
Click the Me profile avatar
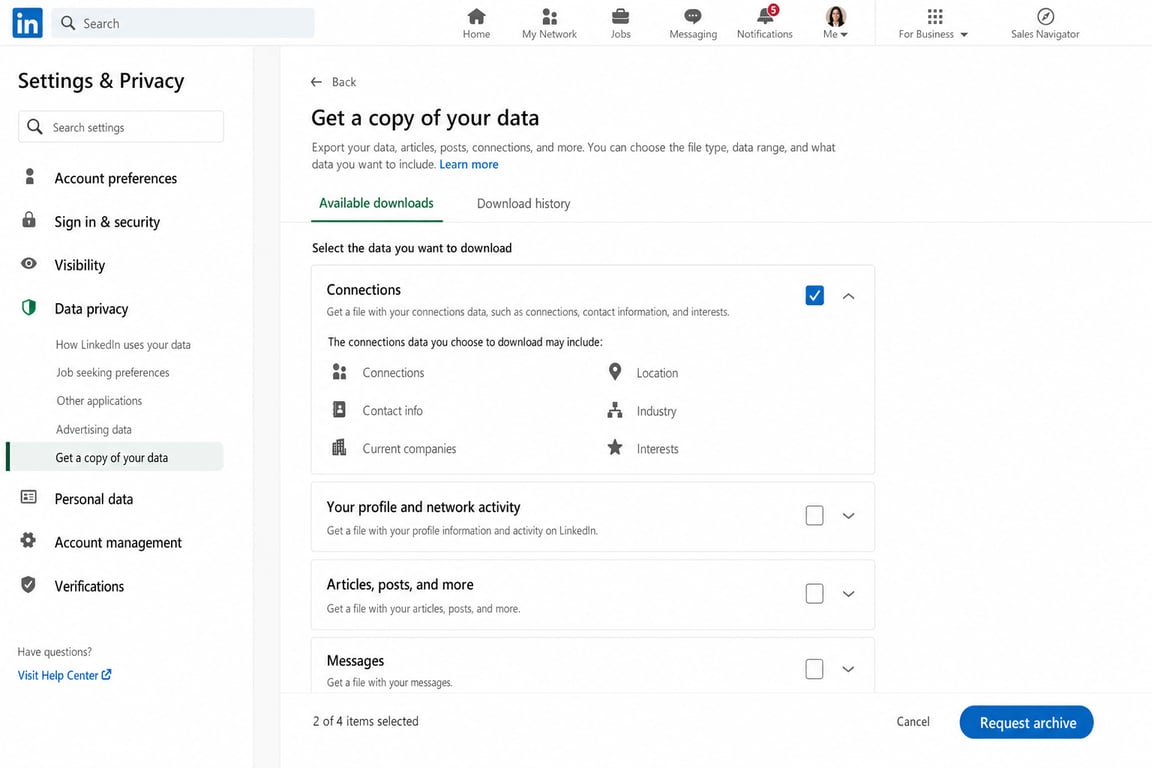[x=835, y=16]
